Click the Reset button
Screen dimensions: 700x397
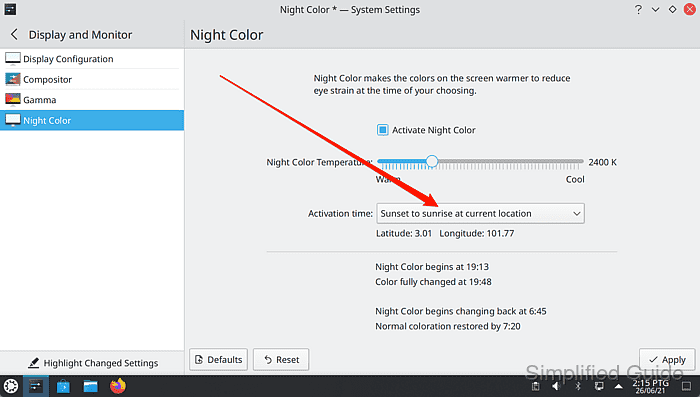[281, 359]
